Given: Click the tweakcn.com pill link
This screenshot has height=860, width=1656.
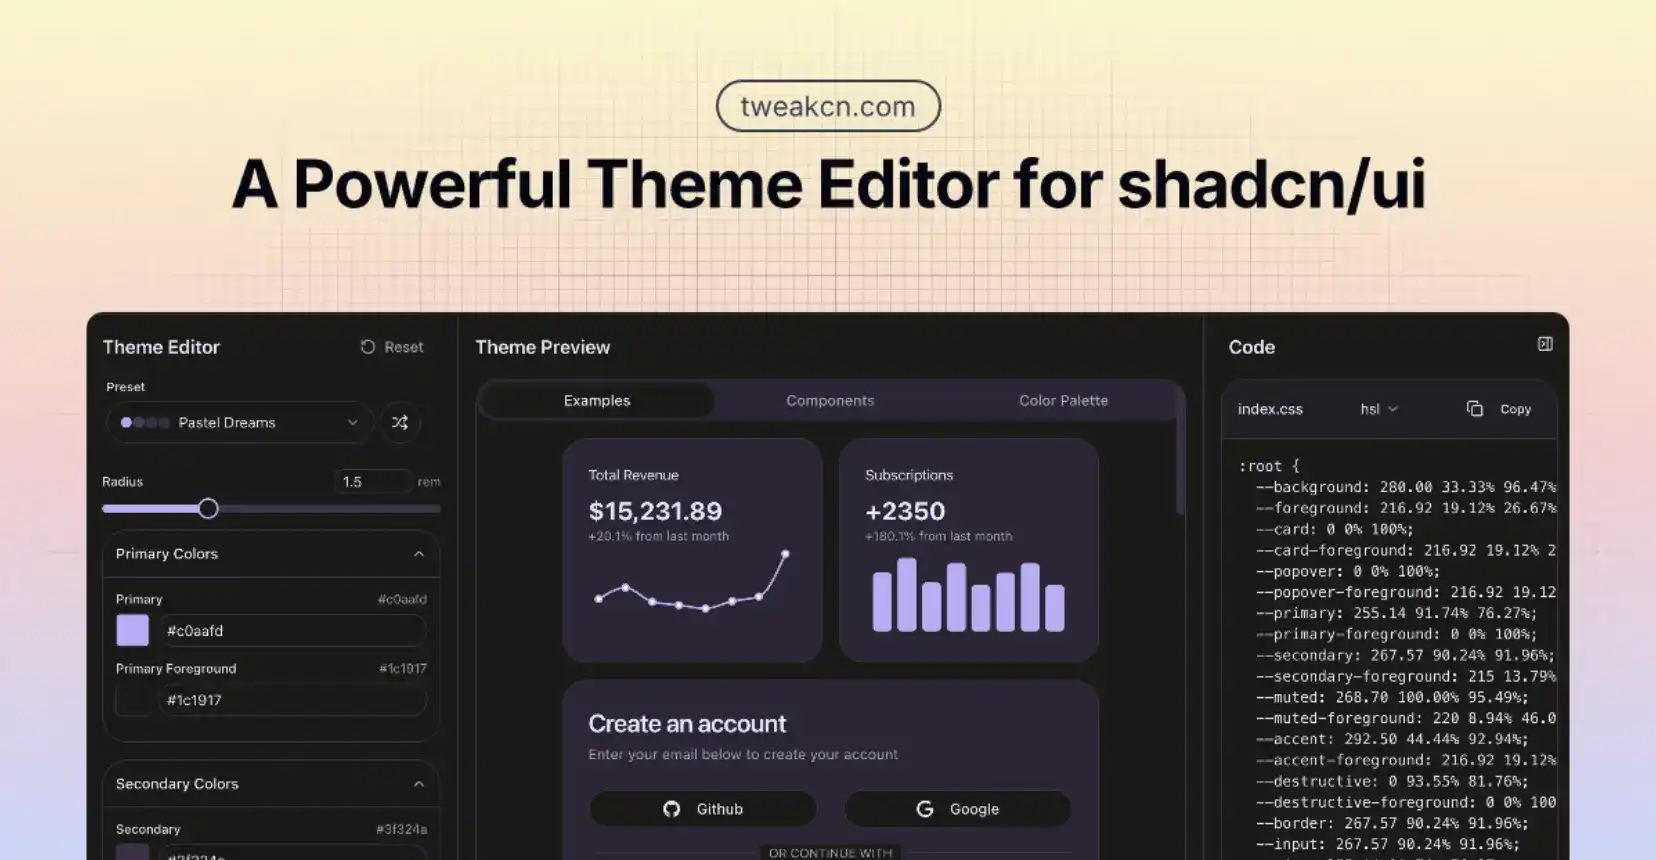Looking at the screenshot, I should 828,106.
